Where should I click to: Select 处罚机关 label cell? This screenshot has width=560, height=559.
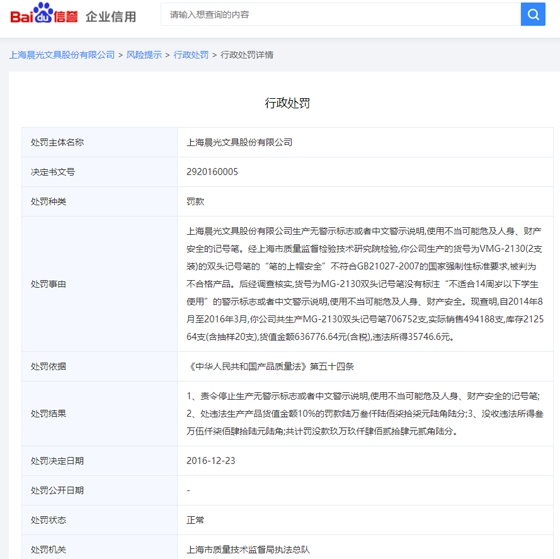point(100,547)
